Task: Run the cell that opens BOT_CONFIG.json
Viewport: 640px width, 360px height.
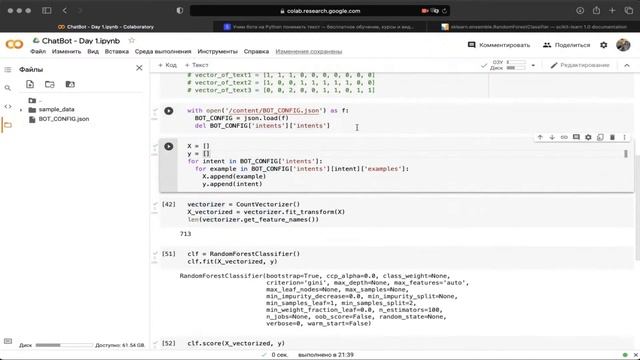Action: coord(169,111)
